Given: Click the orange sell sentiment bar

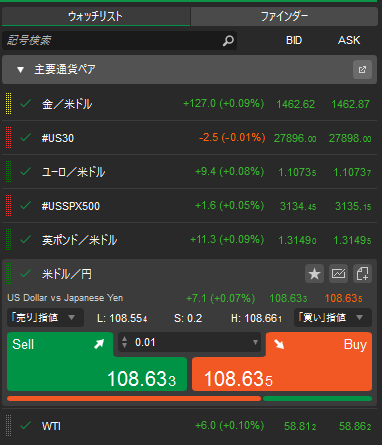Looking at the screenshot, I should [134, 399].
